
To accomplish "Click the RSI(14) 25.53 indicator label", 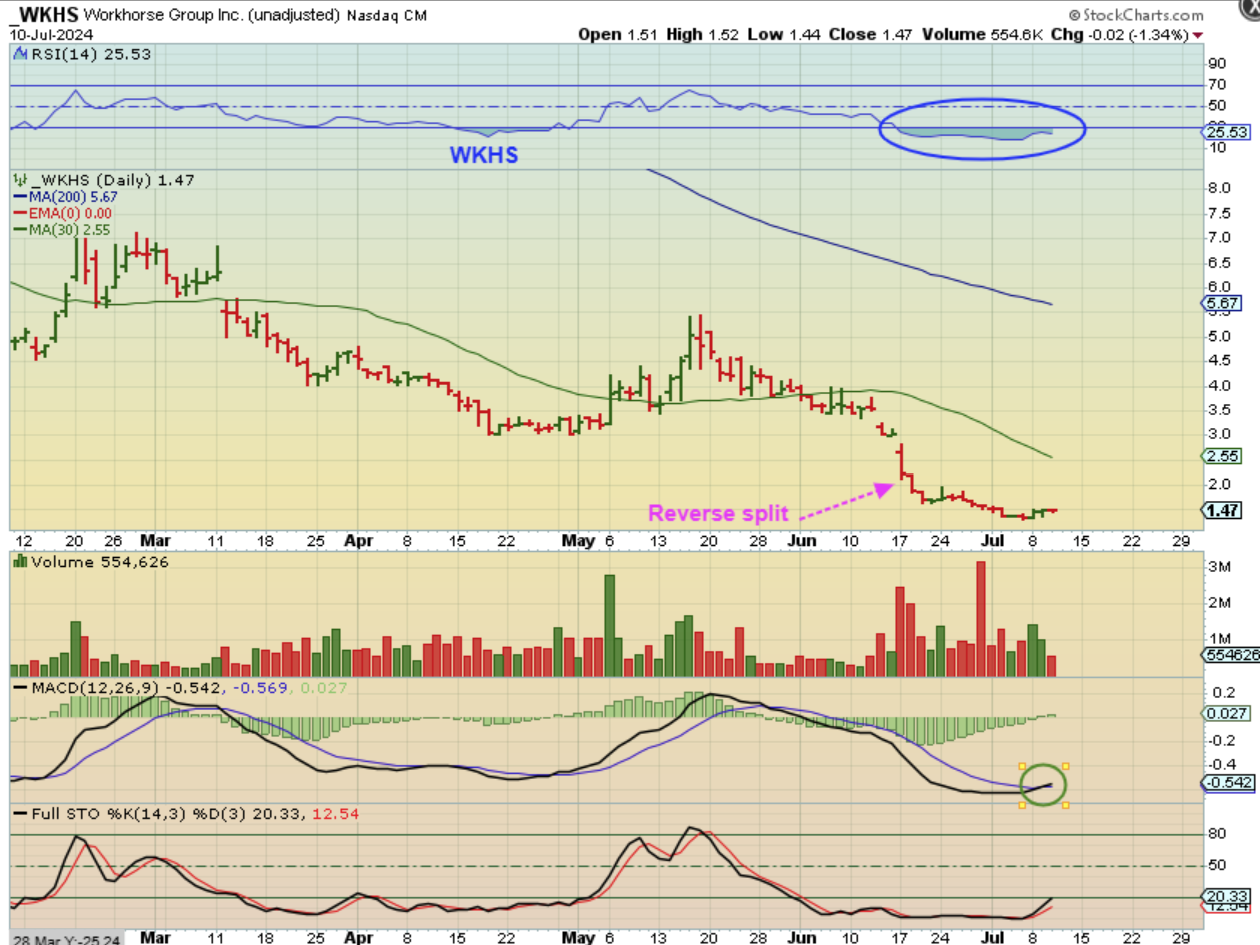I will click(x=91, y=54).
